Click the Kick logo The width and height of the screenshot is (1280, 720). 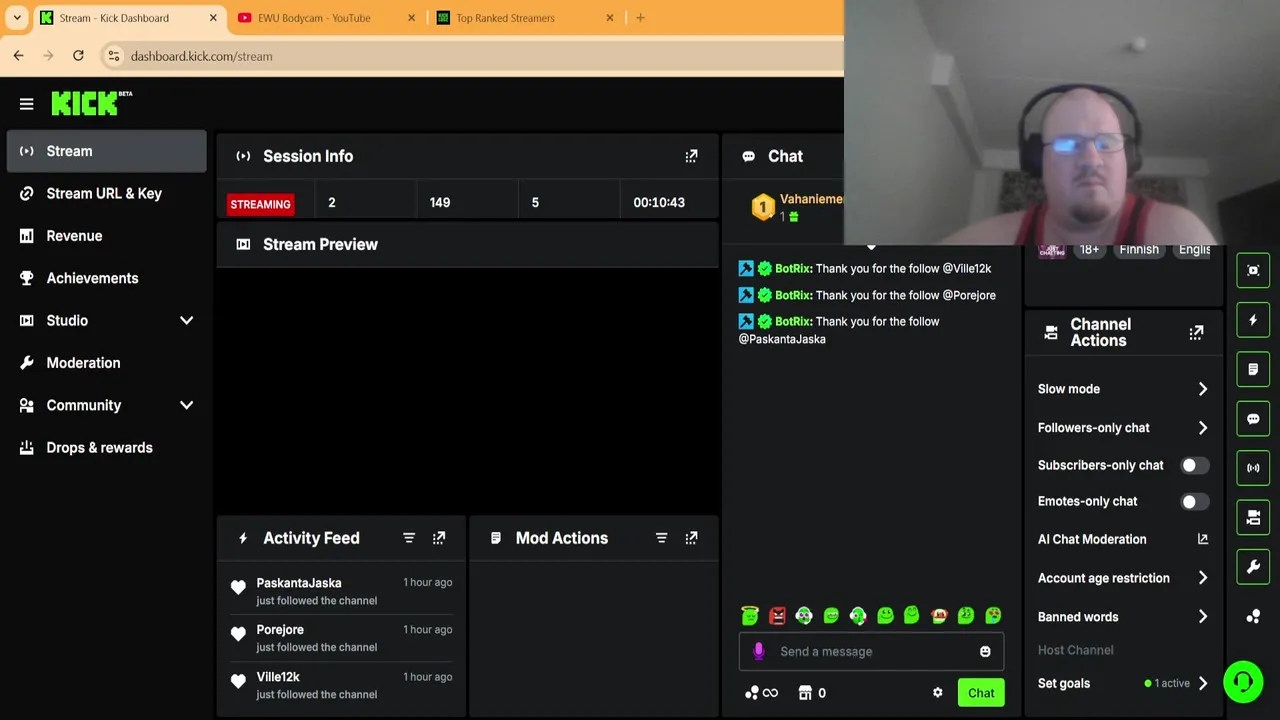point(91,103)
